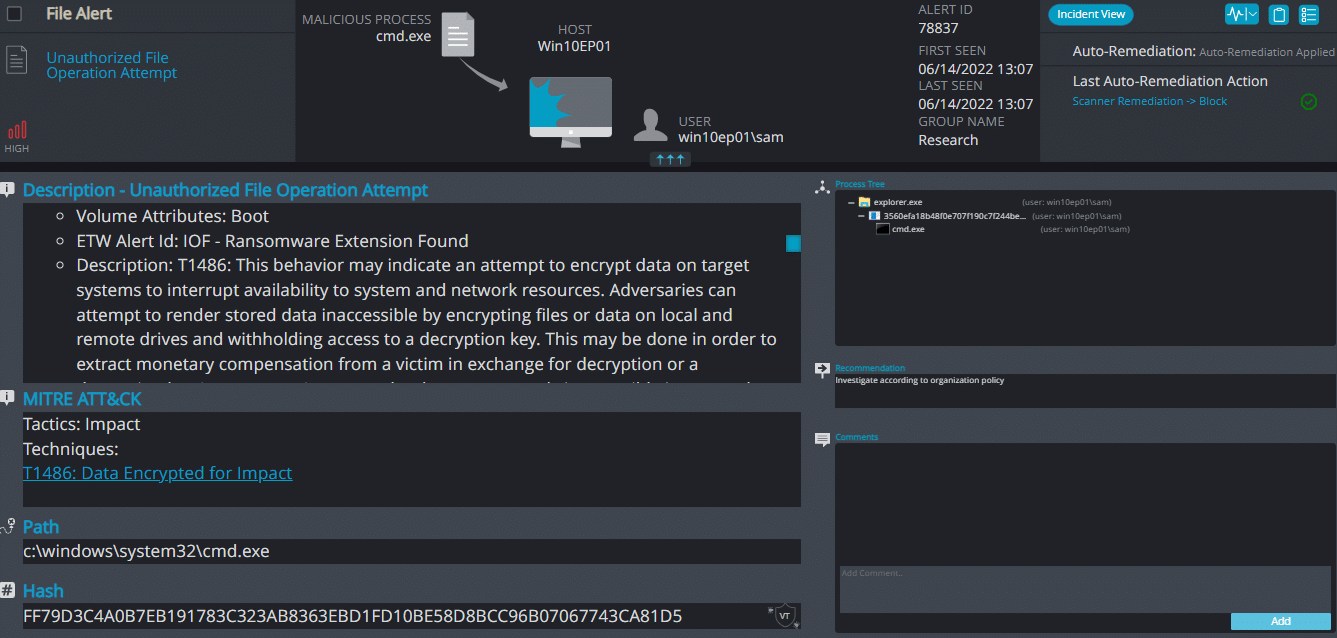Click the Add comment button
Screen dimensions: 1337x638
(x=1281, y=621)
